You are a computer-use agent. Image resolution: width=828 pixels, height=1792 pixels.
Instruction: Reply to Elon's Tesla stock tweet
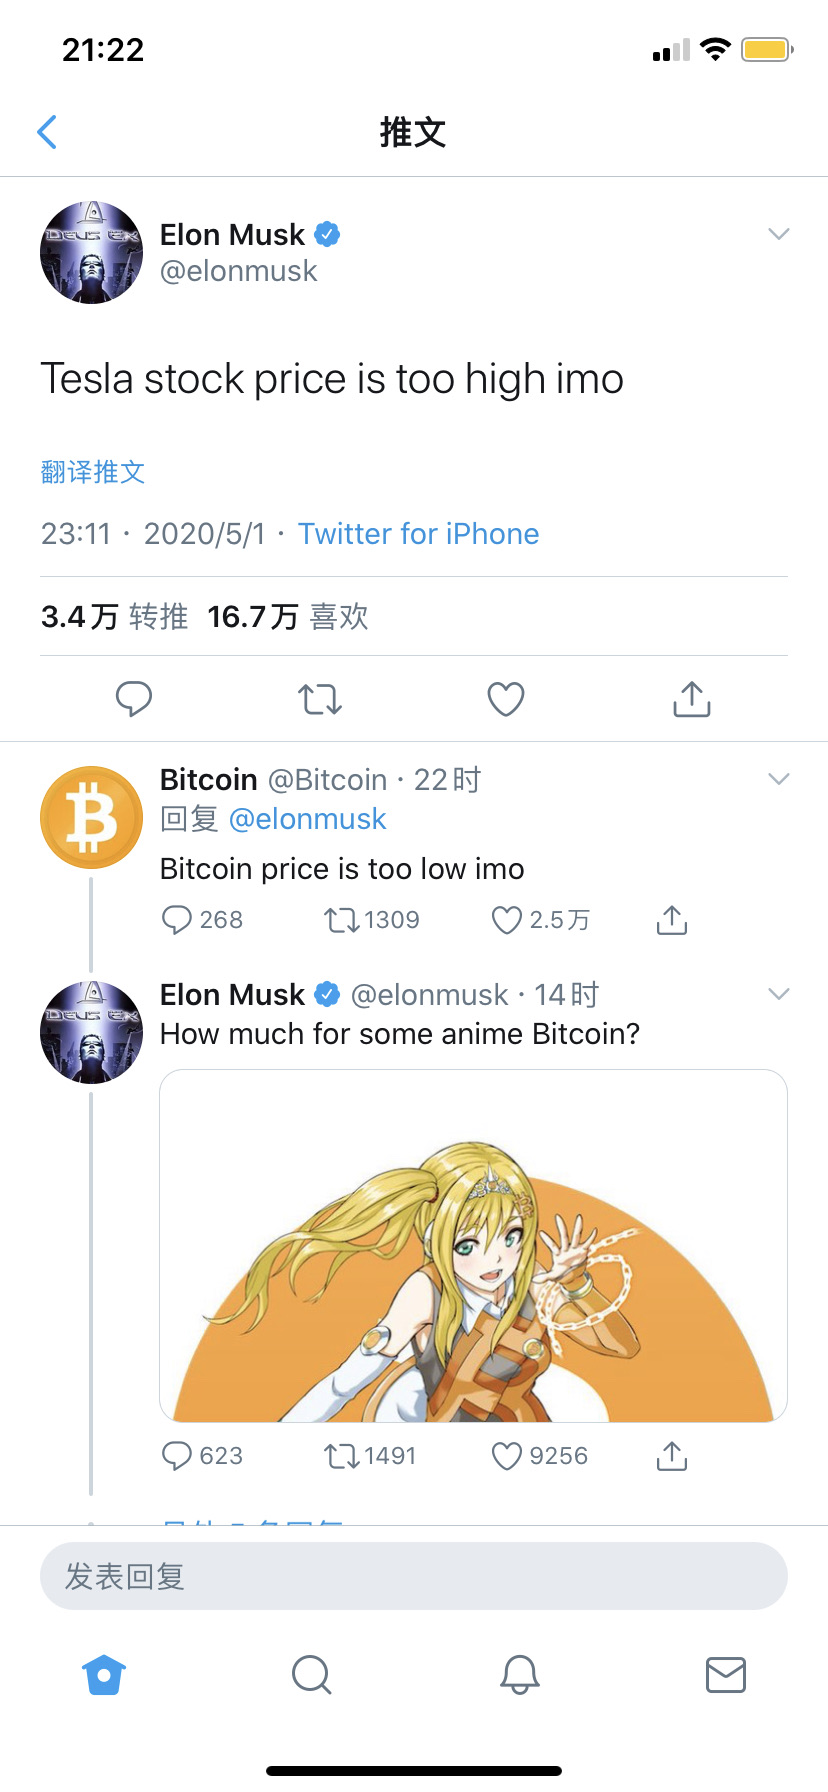[134, 699]
